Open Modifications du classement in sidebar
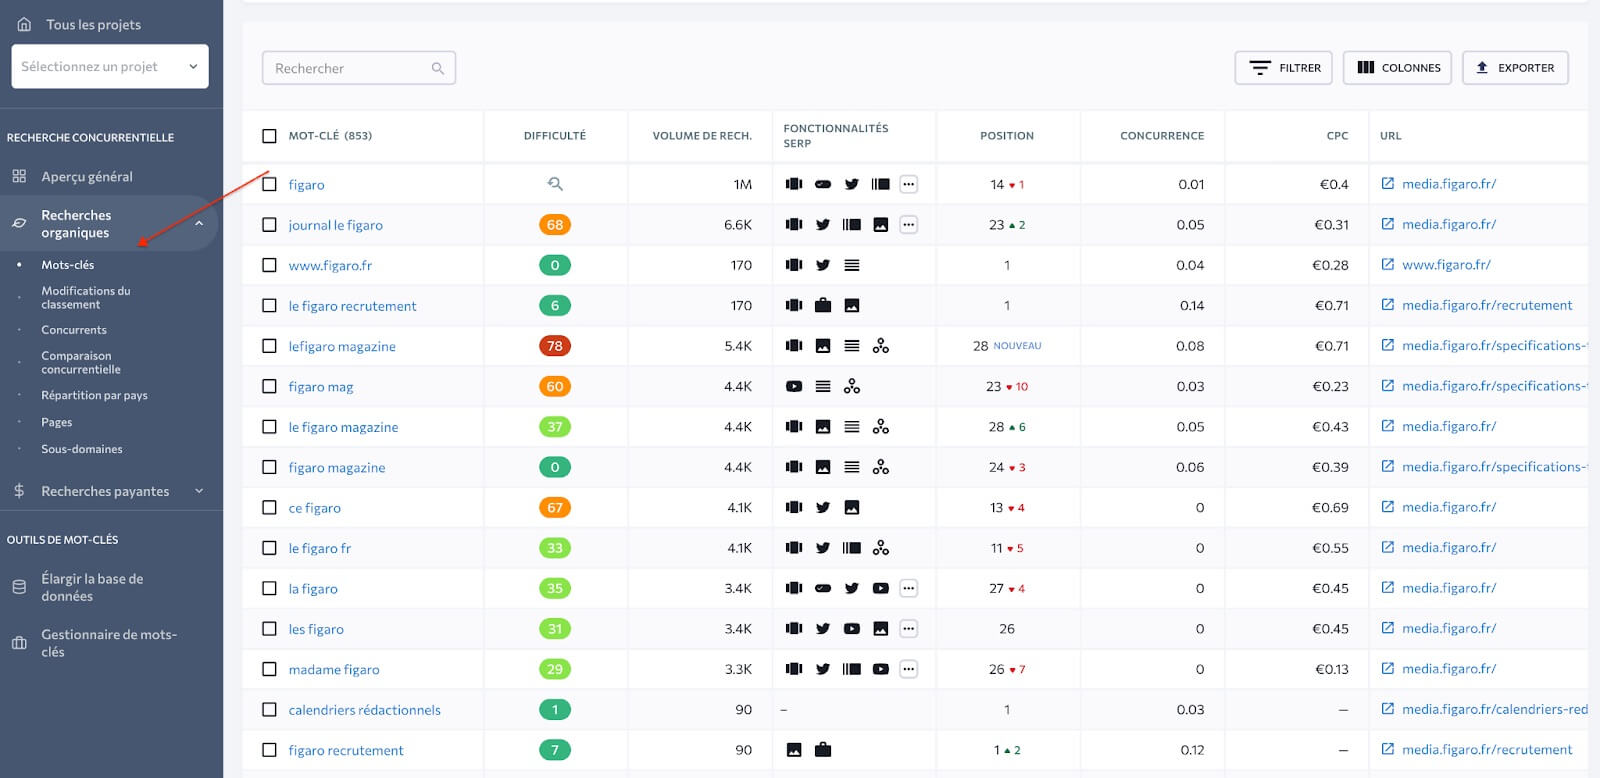 [x=86, y=298]
